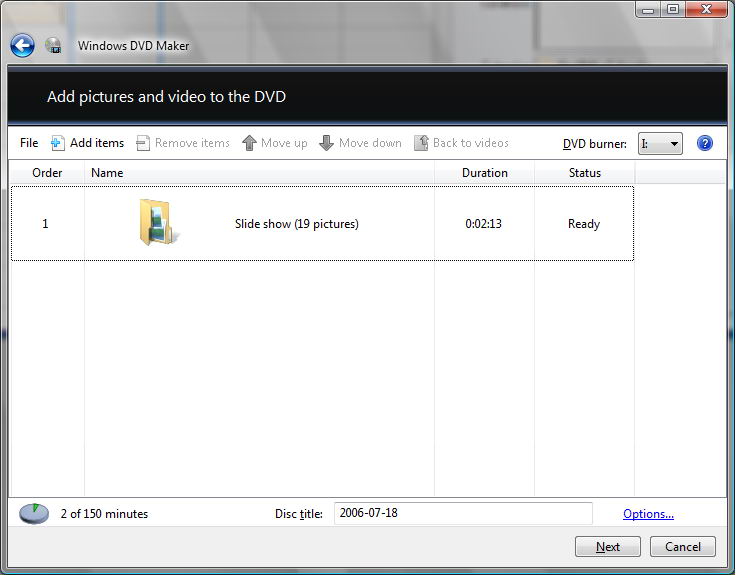Click the Add items label
Viewport: 736px width, 575px height.
[97, 143]
